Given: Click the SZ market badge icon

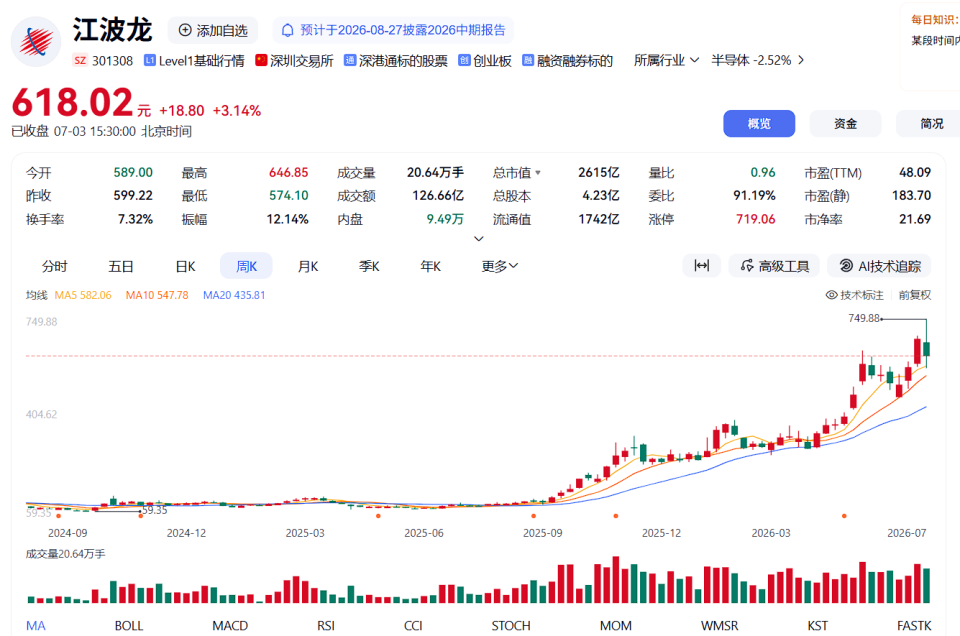Looking at the screenshot, I should click(x=80, y=60).
